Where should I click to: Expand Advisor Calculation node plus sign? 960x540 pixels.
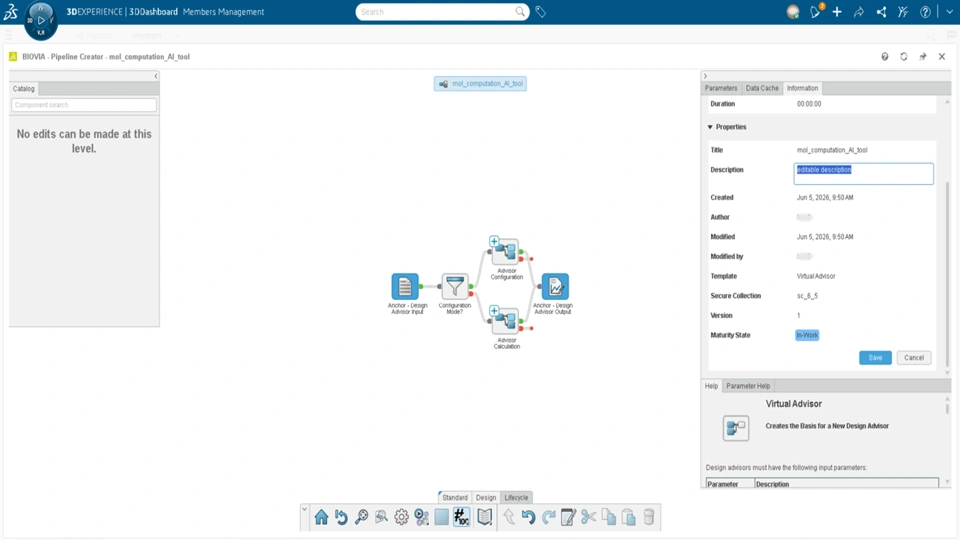(494, 311)
